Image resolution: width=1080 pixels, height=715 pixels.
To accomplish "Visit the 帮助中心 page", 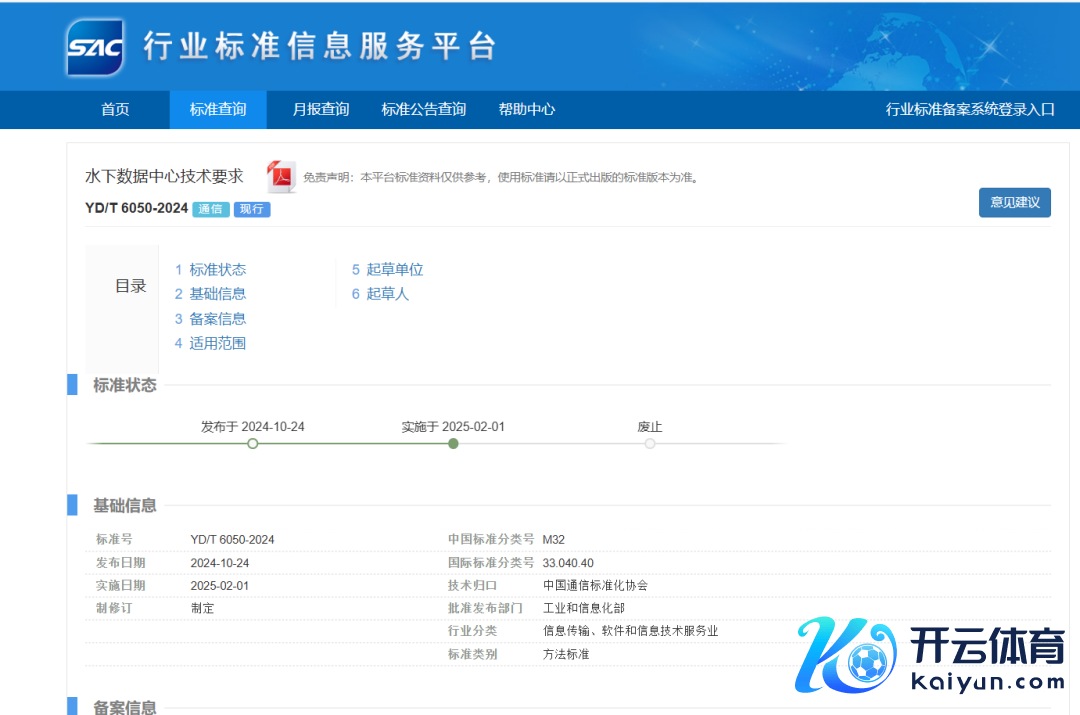I will tap(527, 110).
